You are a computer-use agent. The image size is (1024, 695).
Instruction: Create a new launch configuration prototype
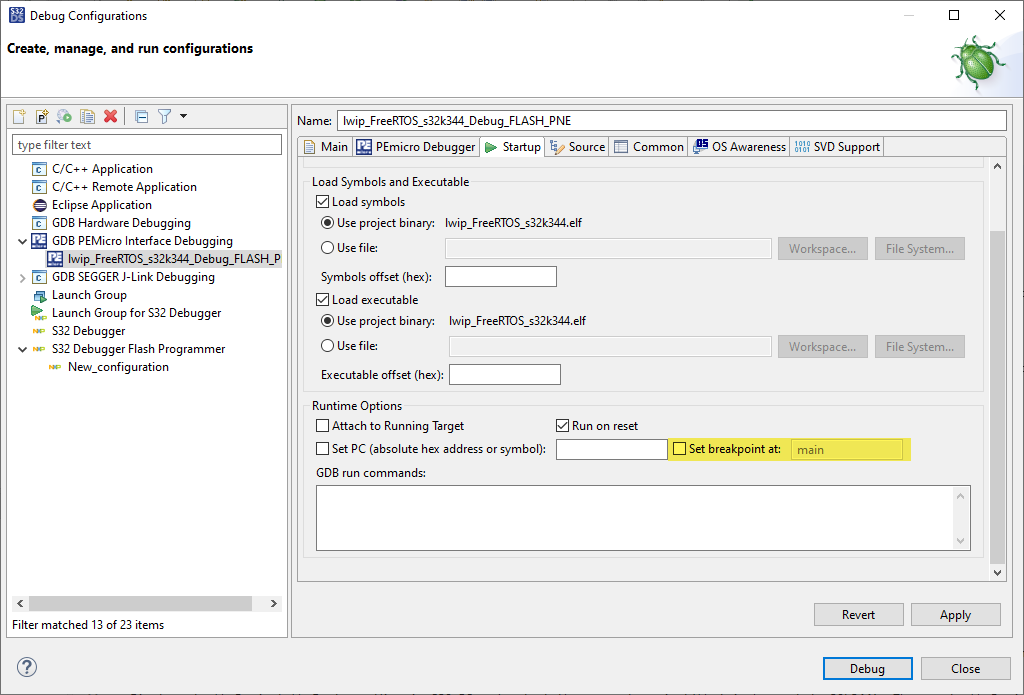coord(41,116)
